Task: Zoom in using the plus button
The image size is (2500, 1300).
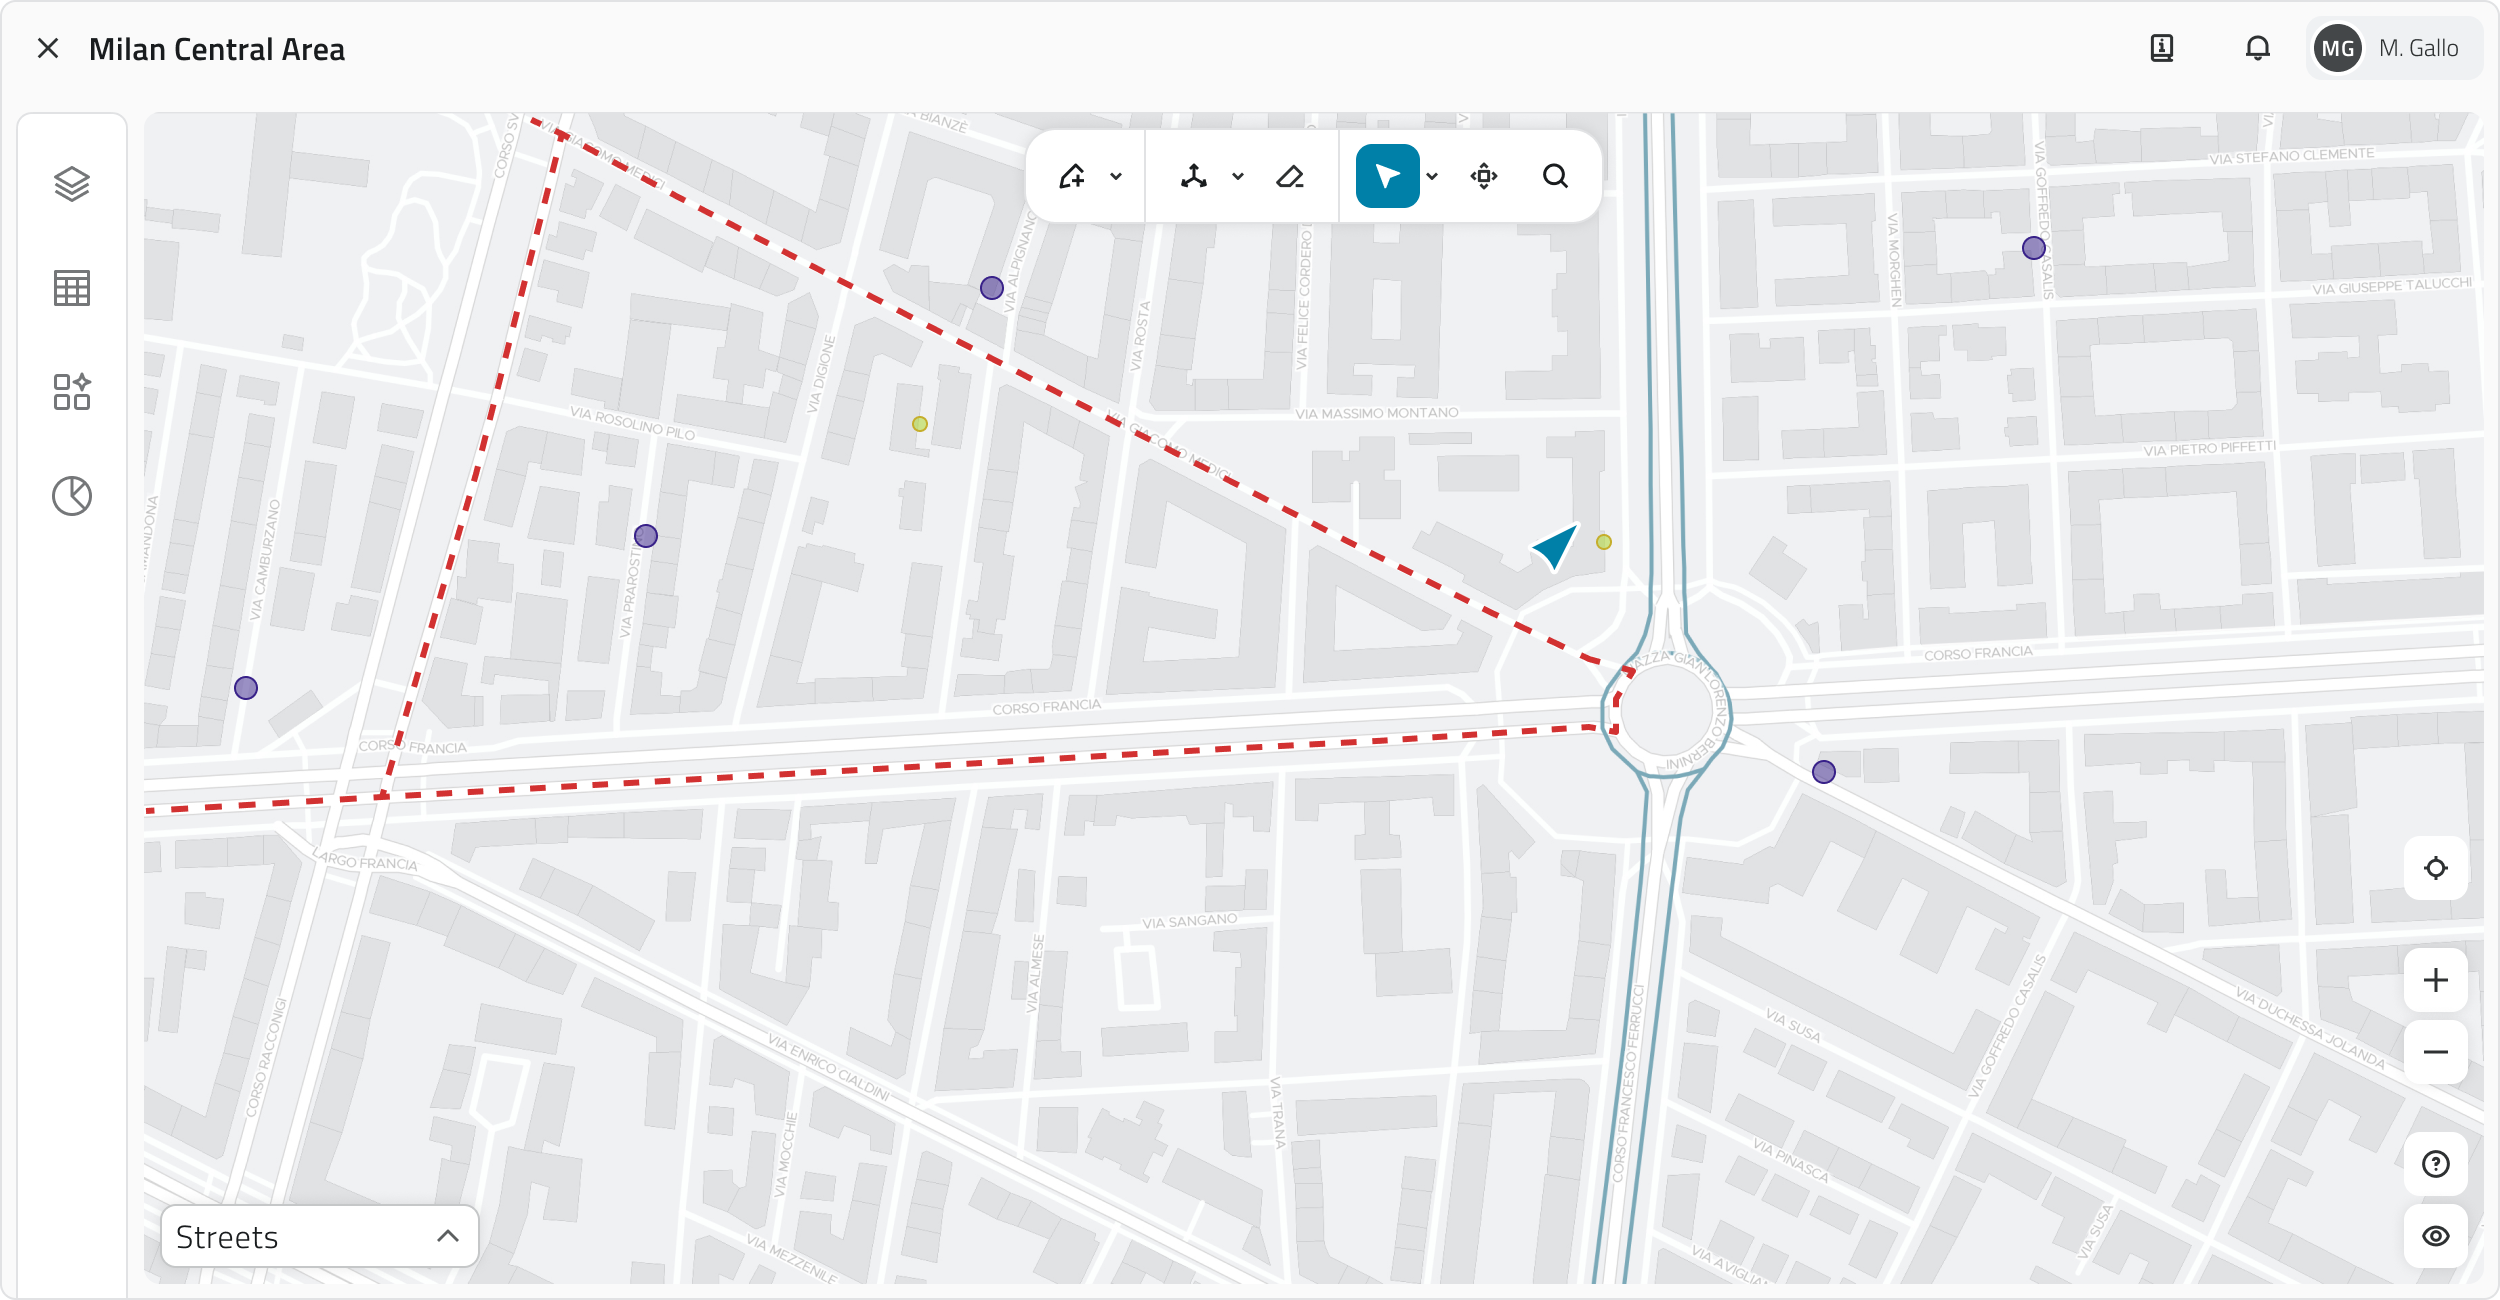Action: click(2436, 979)
